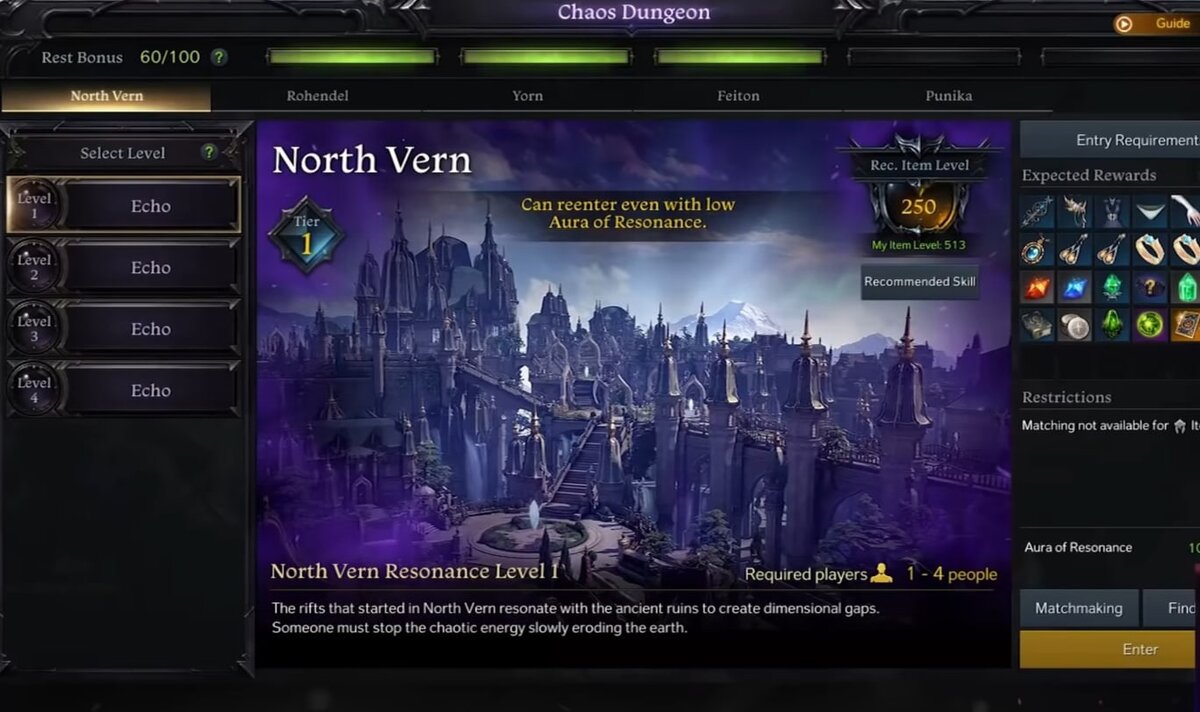The image size is (1200, 712).
Task: Click the red crystal shard reward icon
Action: coord(1037,288)
